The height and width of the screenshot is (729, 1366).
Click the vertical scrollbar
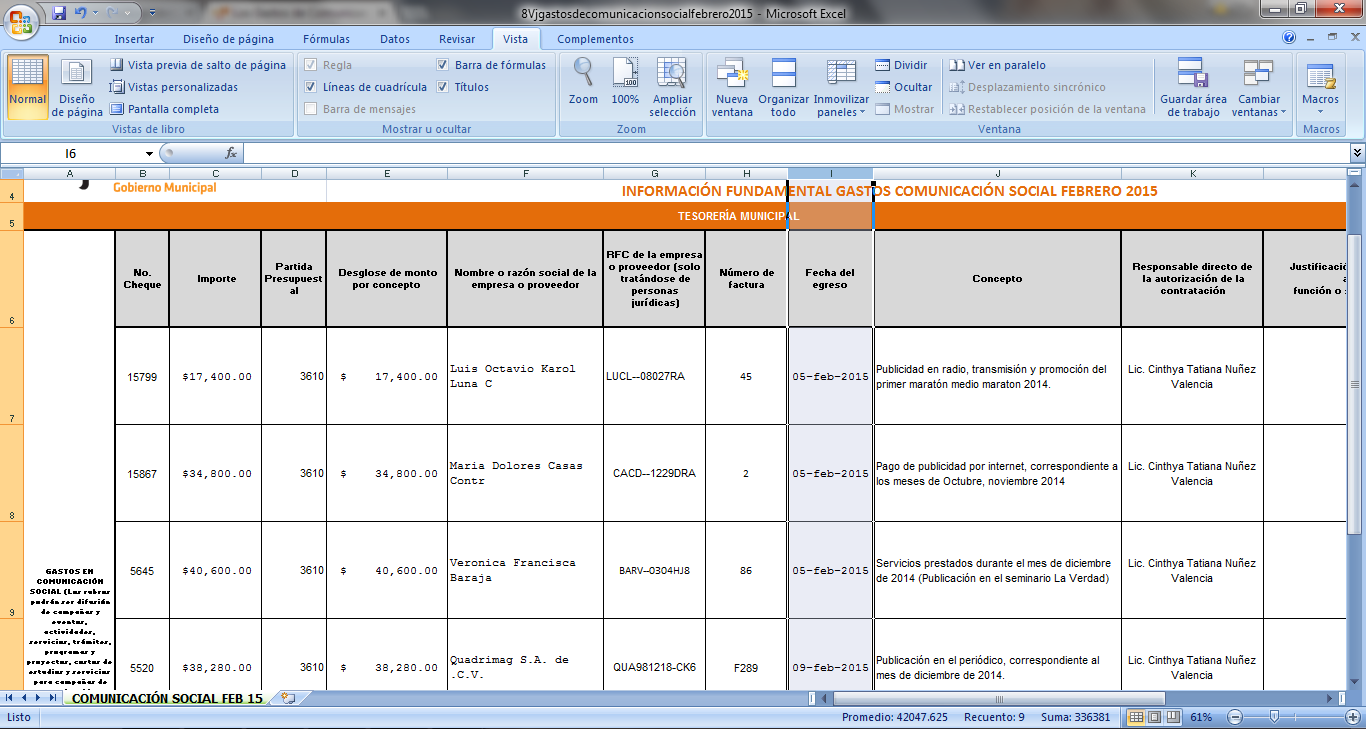[1356, 385]
